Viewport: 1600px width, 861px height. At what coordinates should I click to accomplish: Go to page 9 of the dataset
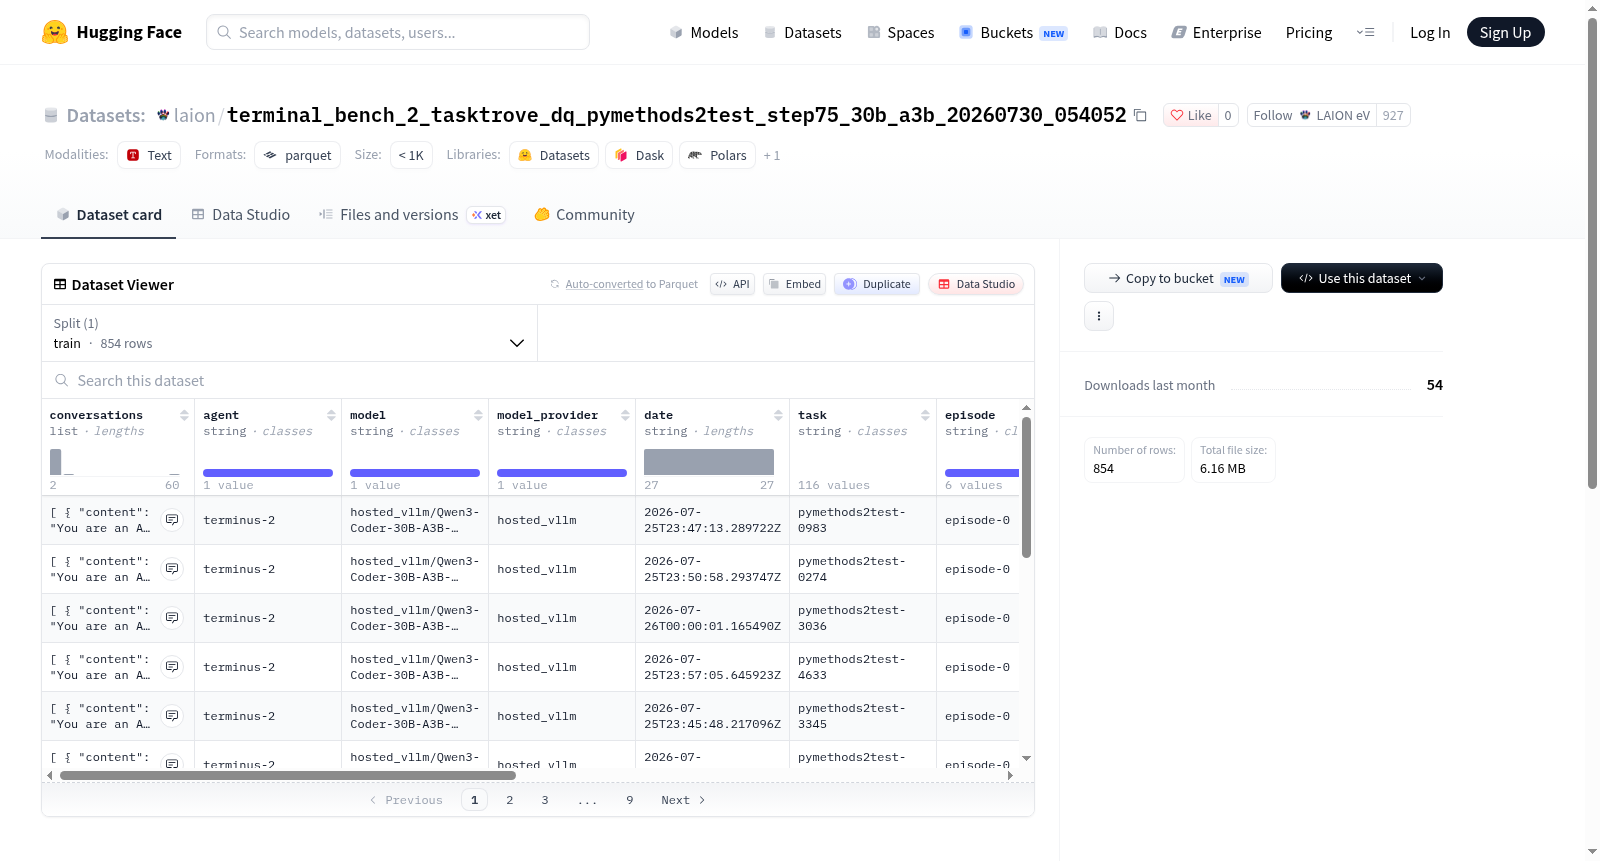(x=629, y=800)
